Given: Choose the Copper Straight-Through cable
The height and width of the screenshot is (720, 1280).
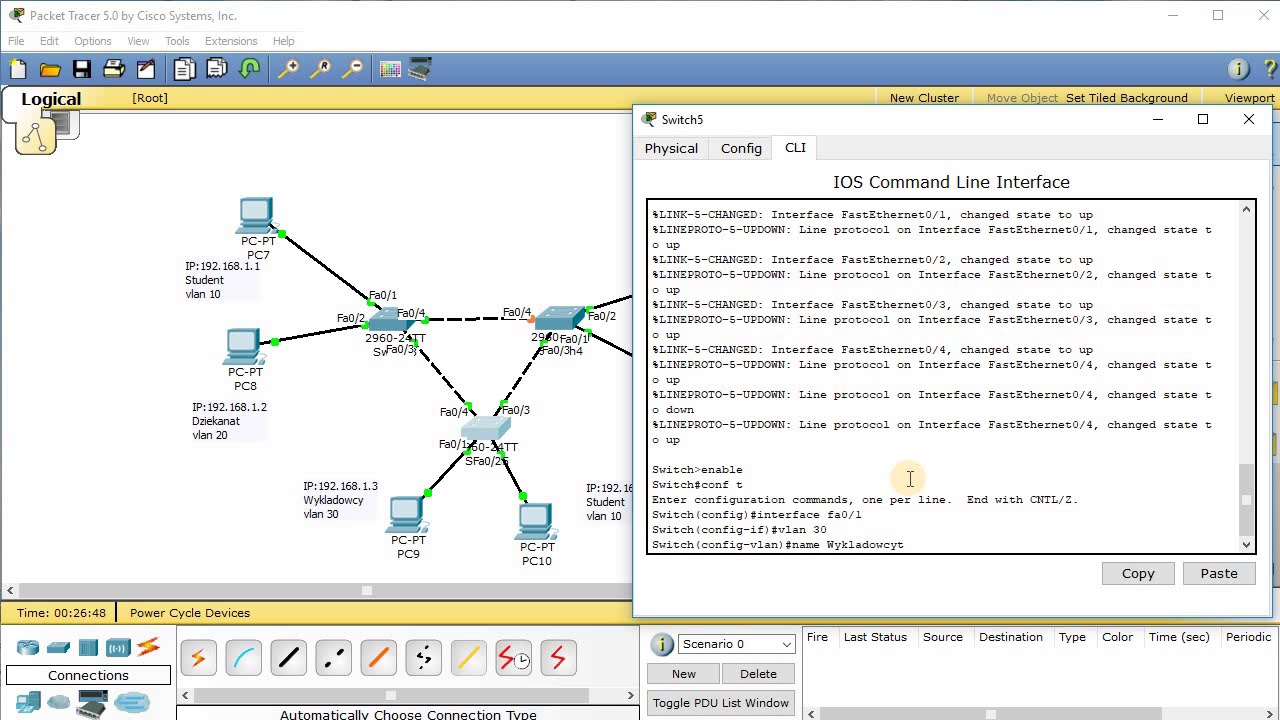Looking at the screenshot, I should (x=288, y=658).
